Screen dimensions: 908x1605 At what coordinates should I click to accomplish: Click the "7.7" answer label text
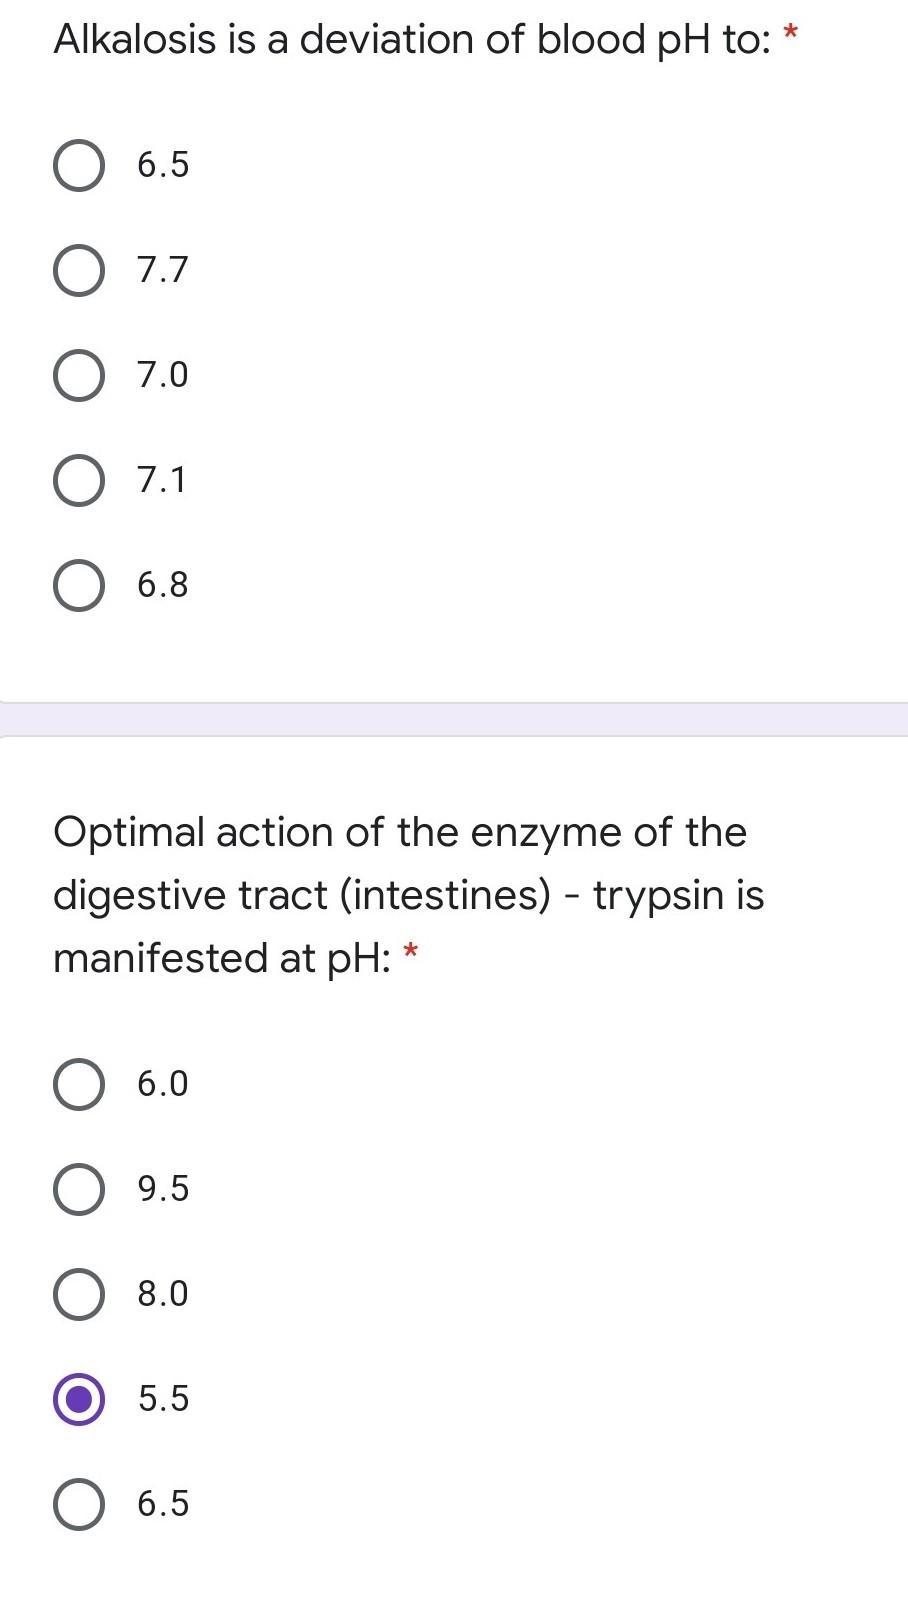point(163,270)
